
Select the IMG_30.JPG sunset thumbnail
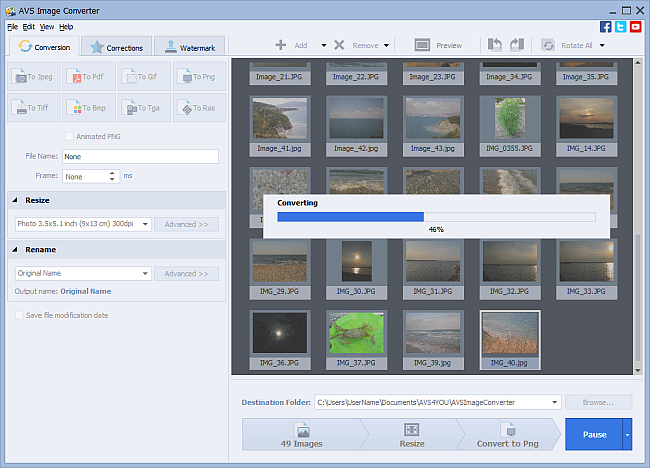(356, 269)
